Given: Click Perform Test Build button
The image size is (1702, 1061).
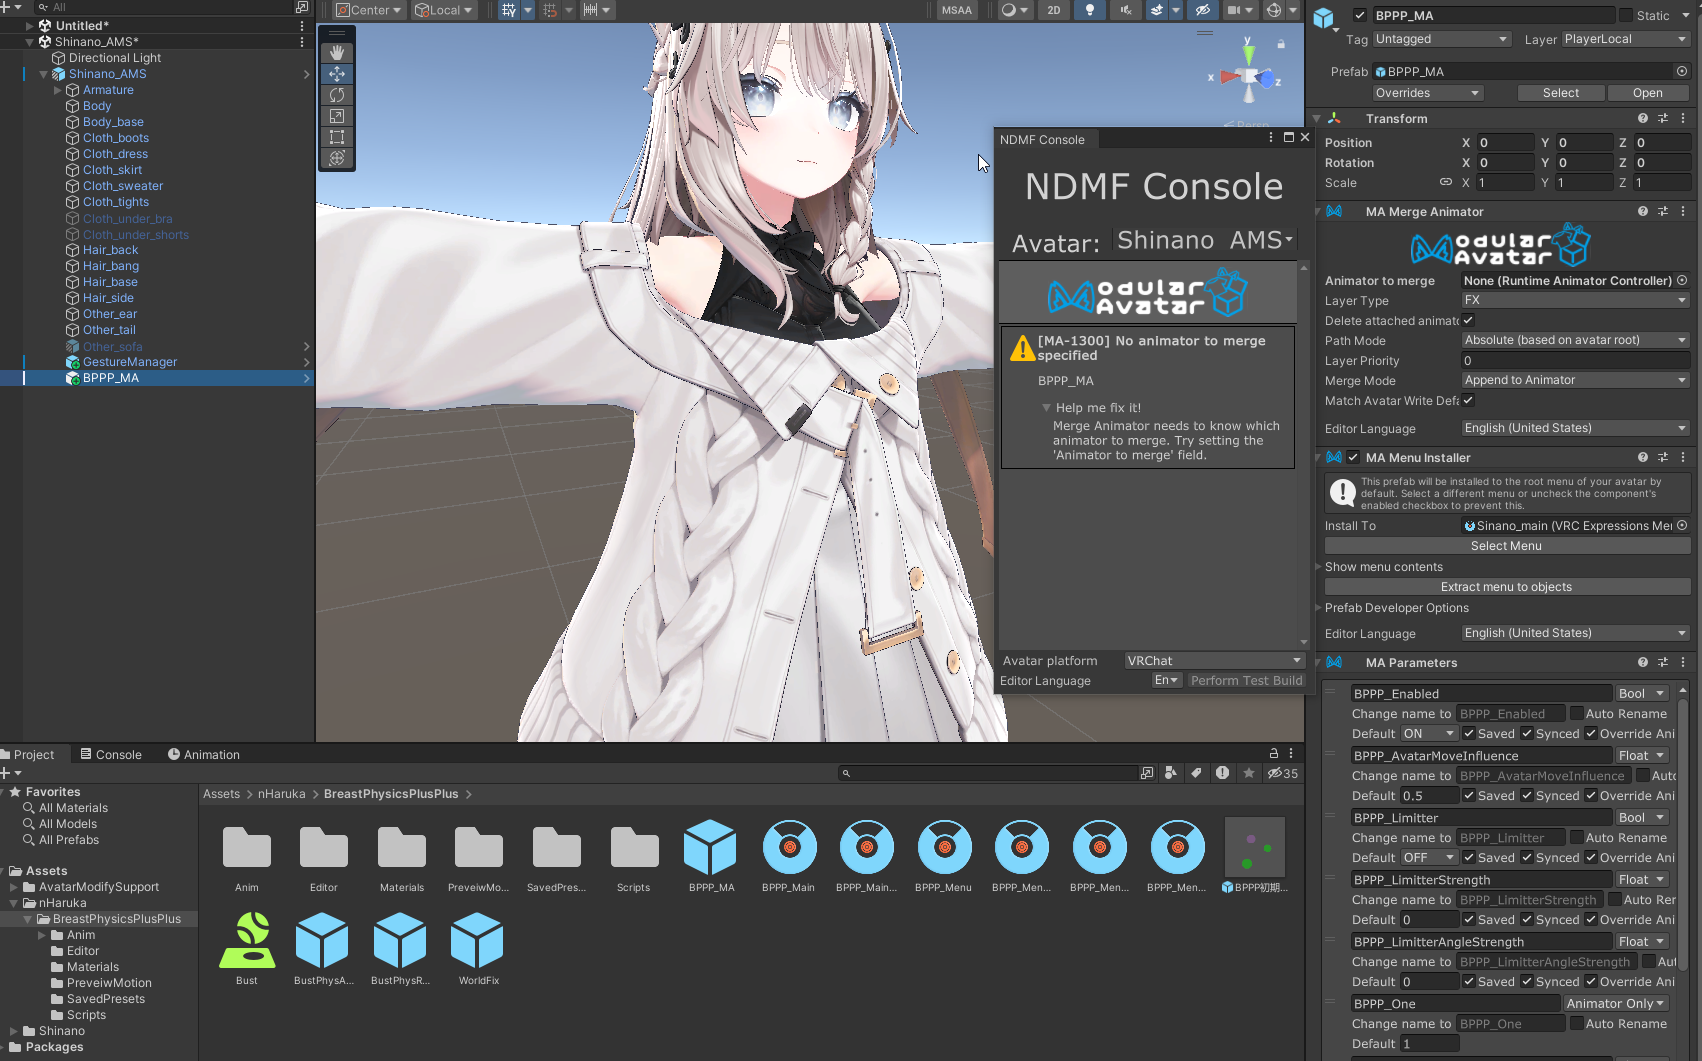Looking at the screenshot, I should pyautogui.click(x=1246, y=680).
